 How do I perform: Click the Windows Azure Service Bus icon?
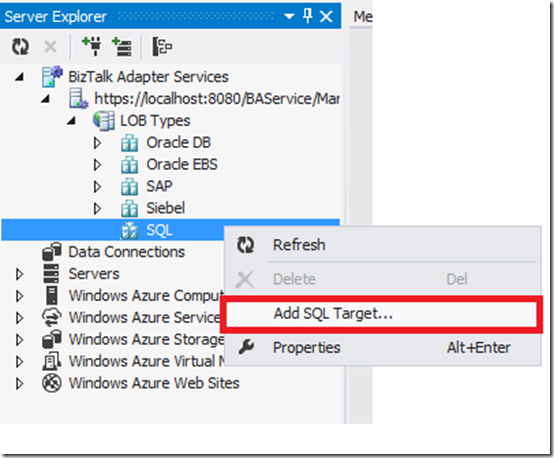[52, 317]
